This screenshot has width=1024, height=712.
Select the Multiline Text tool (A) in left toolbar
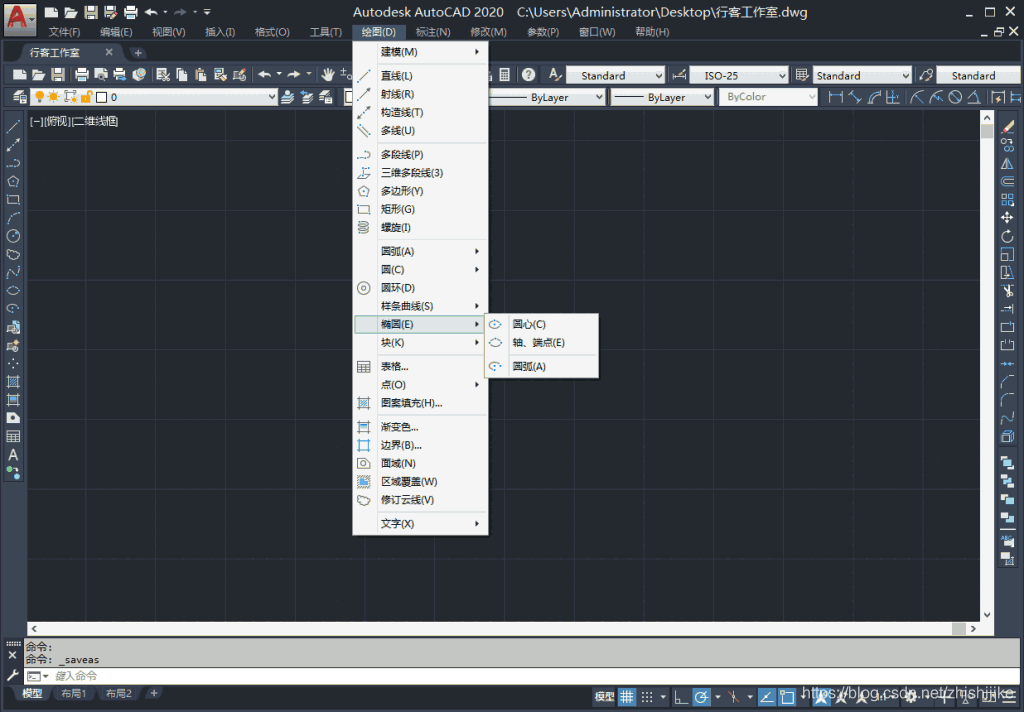click(x=13, y=455)
